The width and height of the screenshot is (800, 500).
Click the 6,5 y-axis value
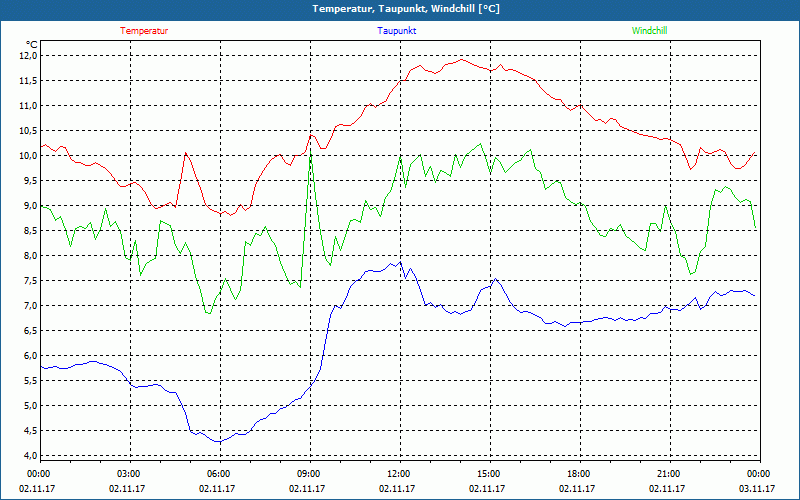pyautogui.click(x=31, y=331)
